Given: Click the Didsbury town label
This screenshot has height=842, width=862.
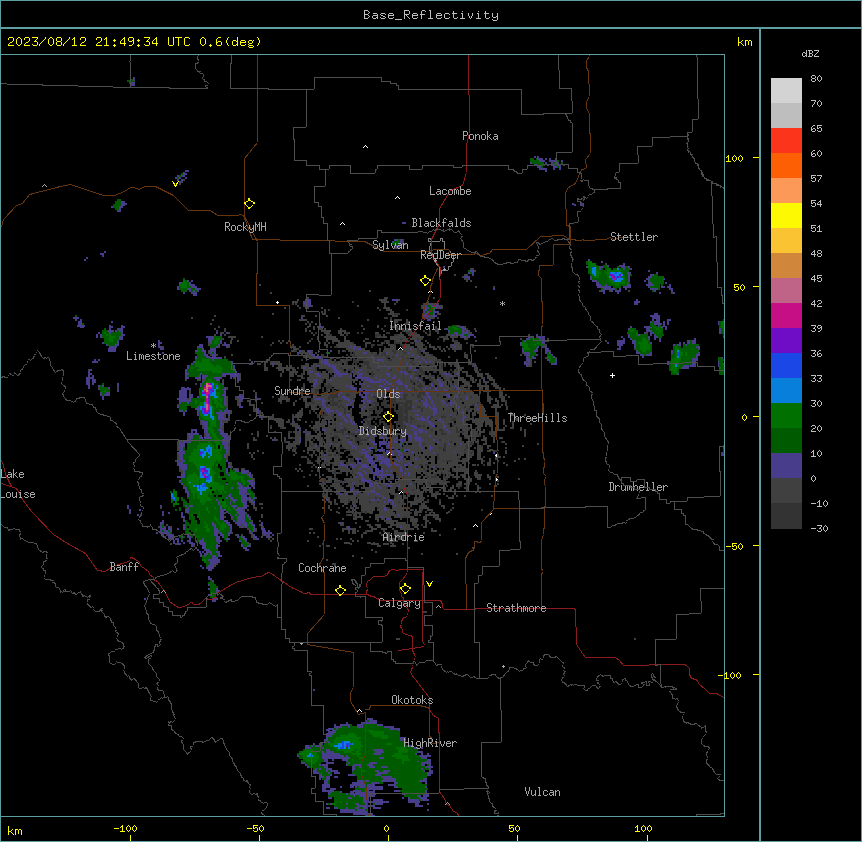Looking at the screenshot, I should [x=383, y=431].
